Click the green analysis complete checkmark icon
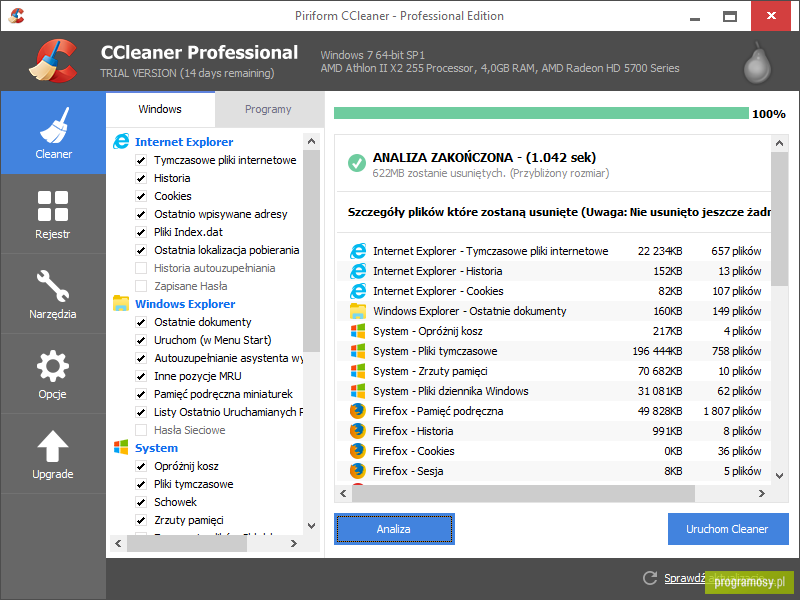 click(x=357, y=163)
